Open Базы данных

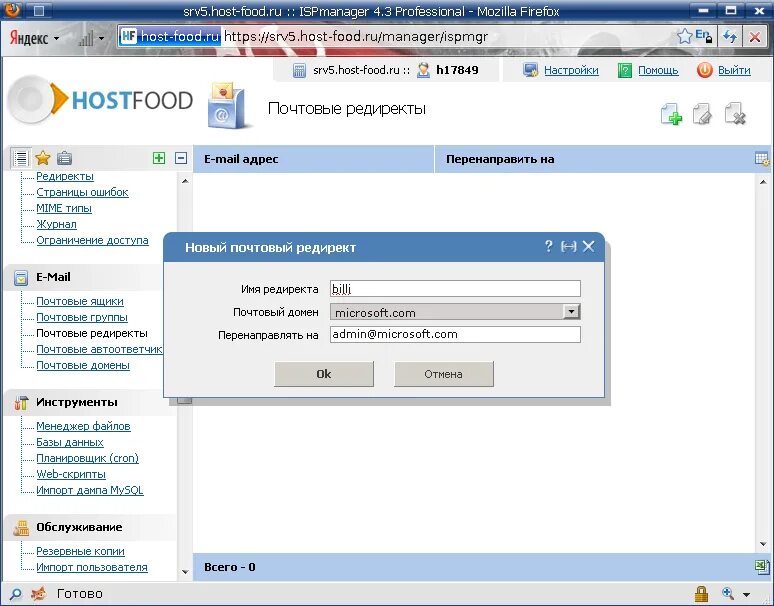[x=70, y=442]
